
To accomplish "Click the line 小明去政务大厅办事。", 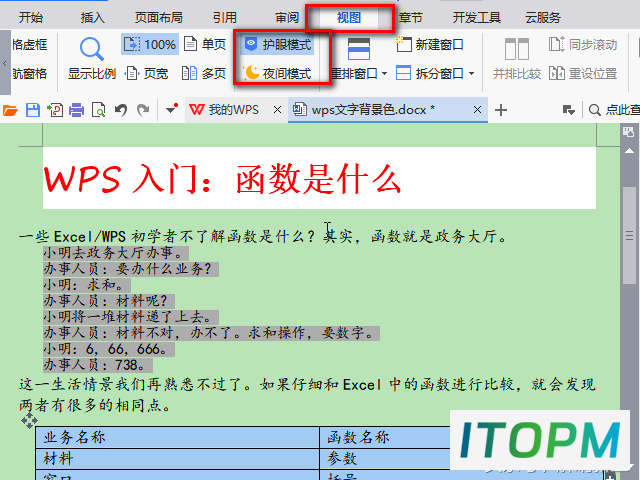I will click(x=116, y=253).
